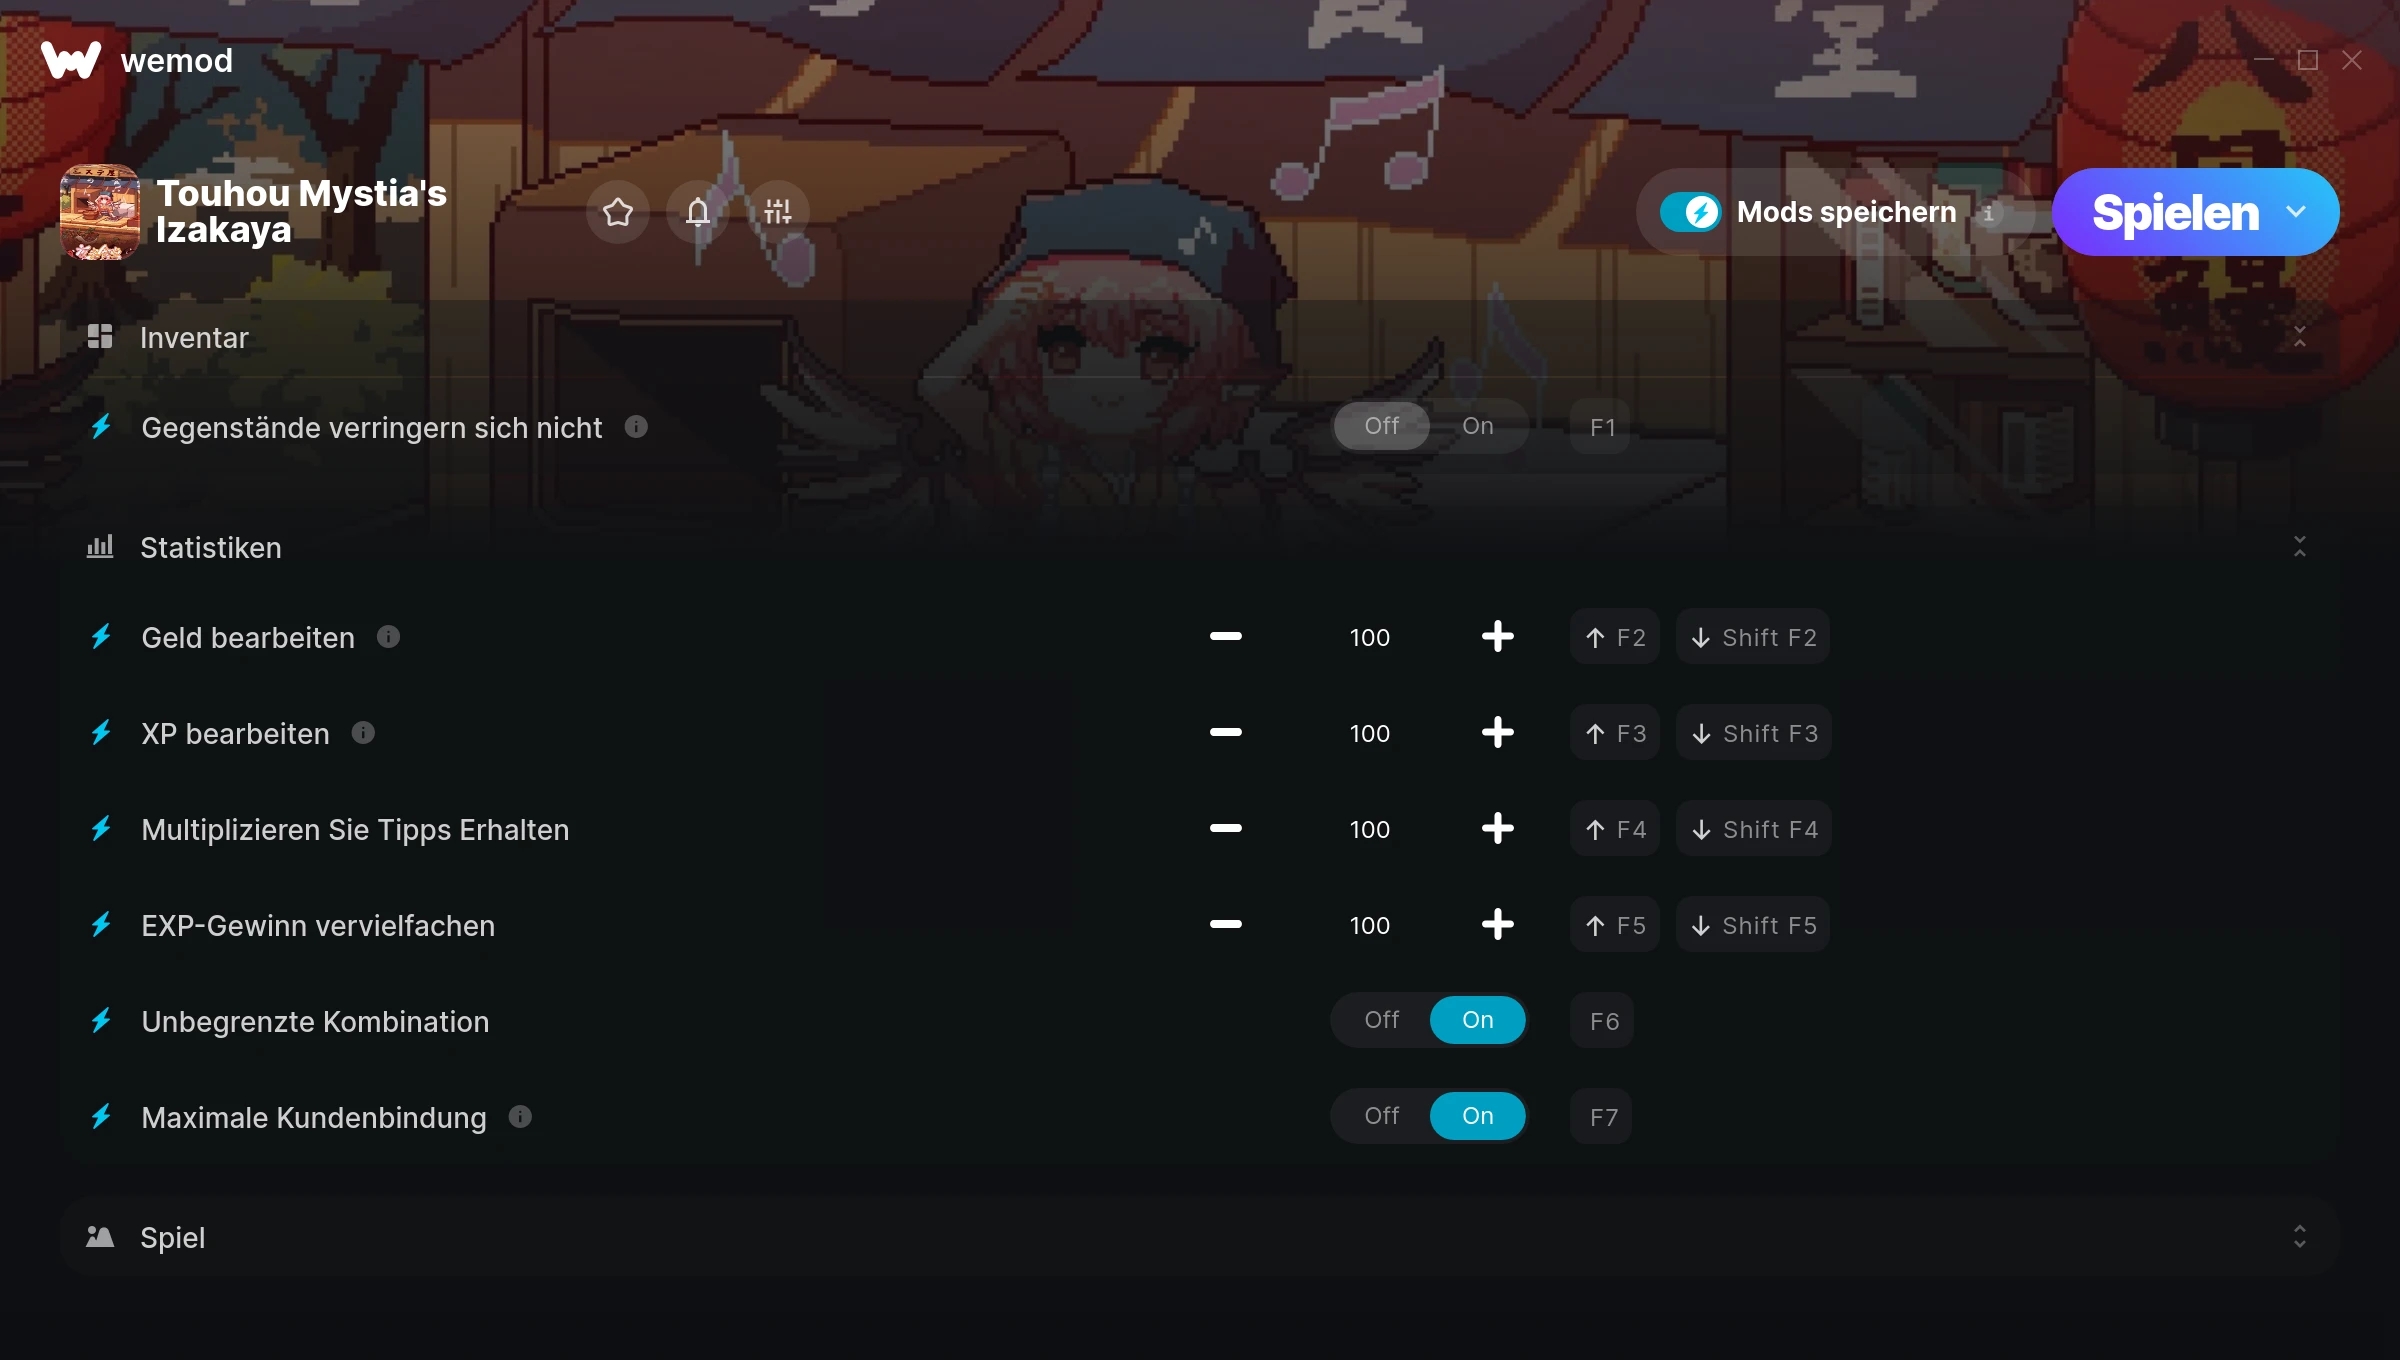This screenshot has height=1360, width=2400.
Task: Add game to favorites with star icon
Action: pos(618,212)
